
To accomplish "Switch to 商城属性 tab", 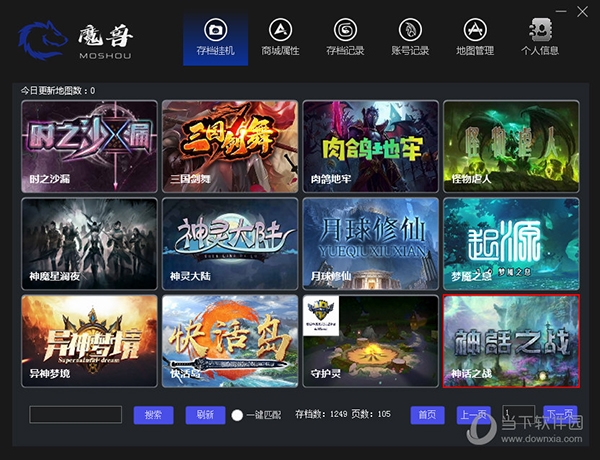I will [x=280, y=40].
